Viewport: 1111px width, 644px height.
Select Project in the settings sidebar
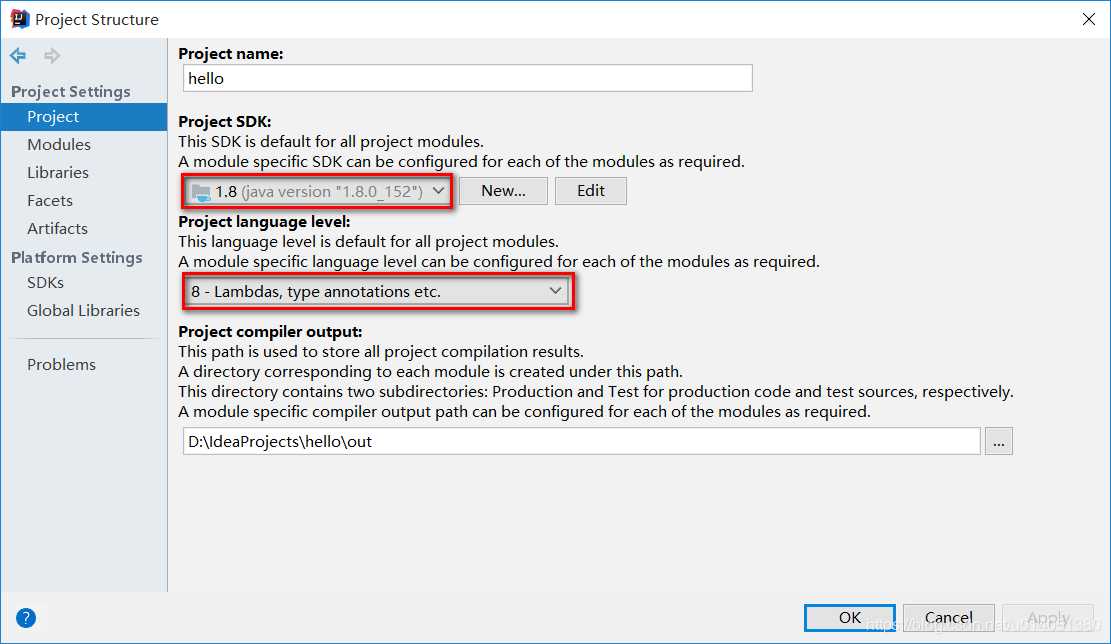(53, 117)
